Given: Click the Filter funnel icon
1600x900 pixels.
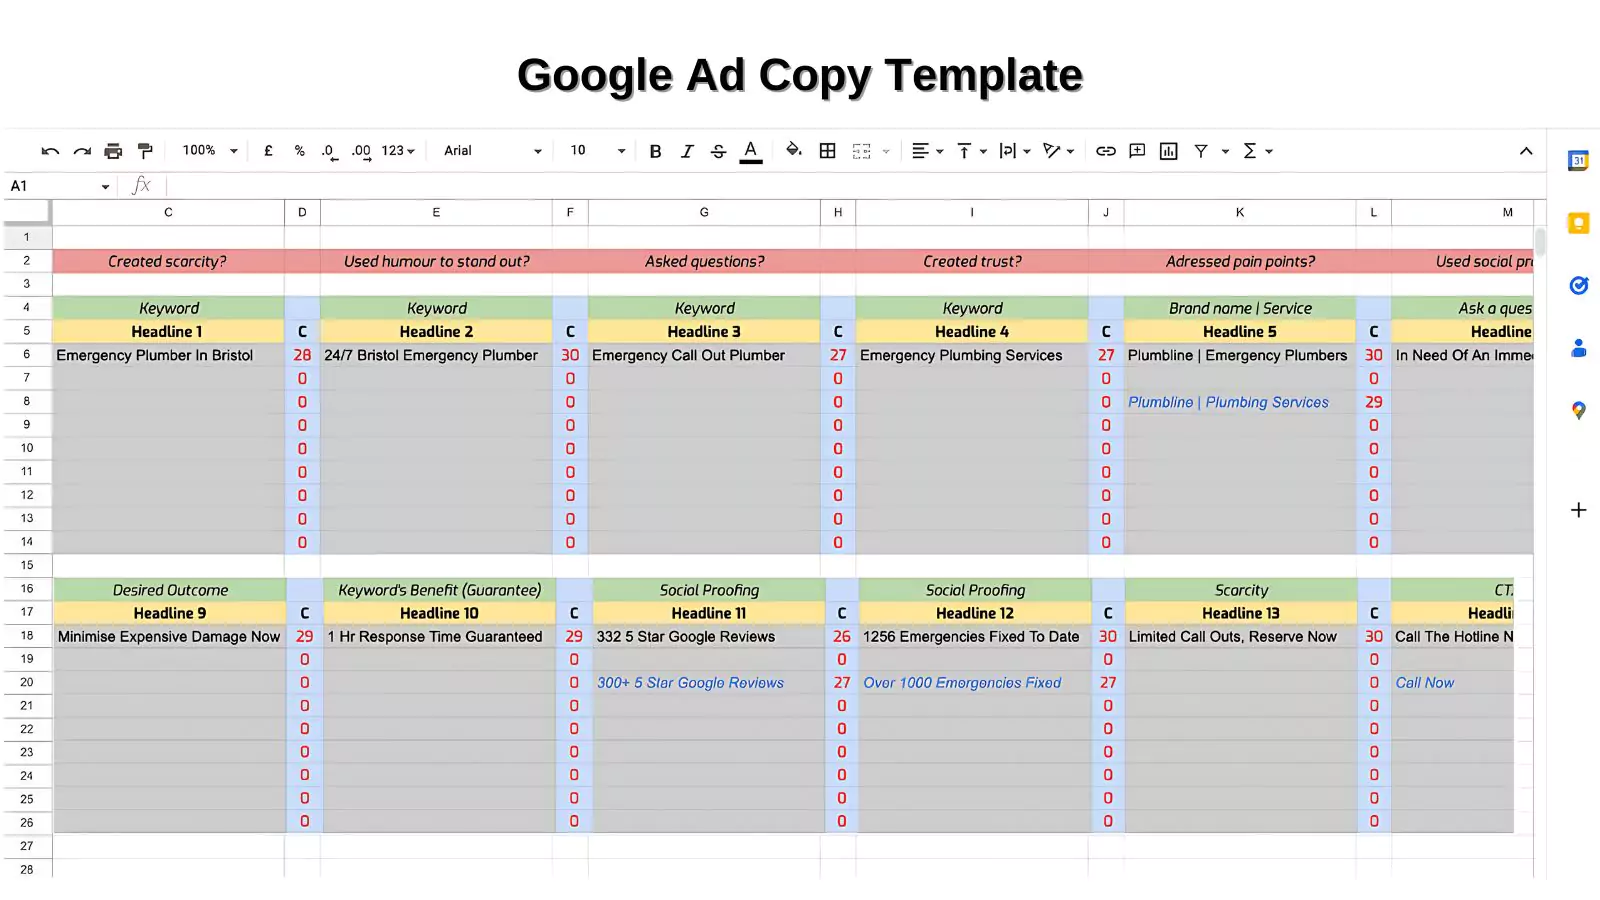Looking at the screenshot, I should [x=1200, y=151].
